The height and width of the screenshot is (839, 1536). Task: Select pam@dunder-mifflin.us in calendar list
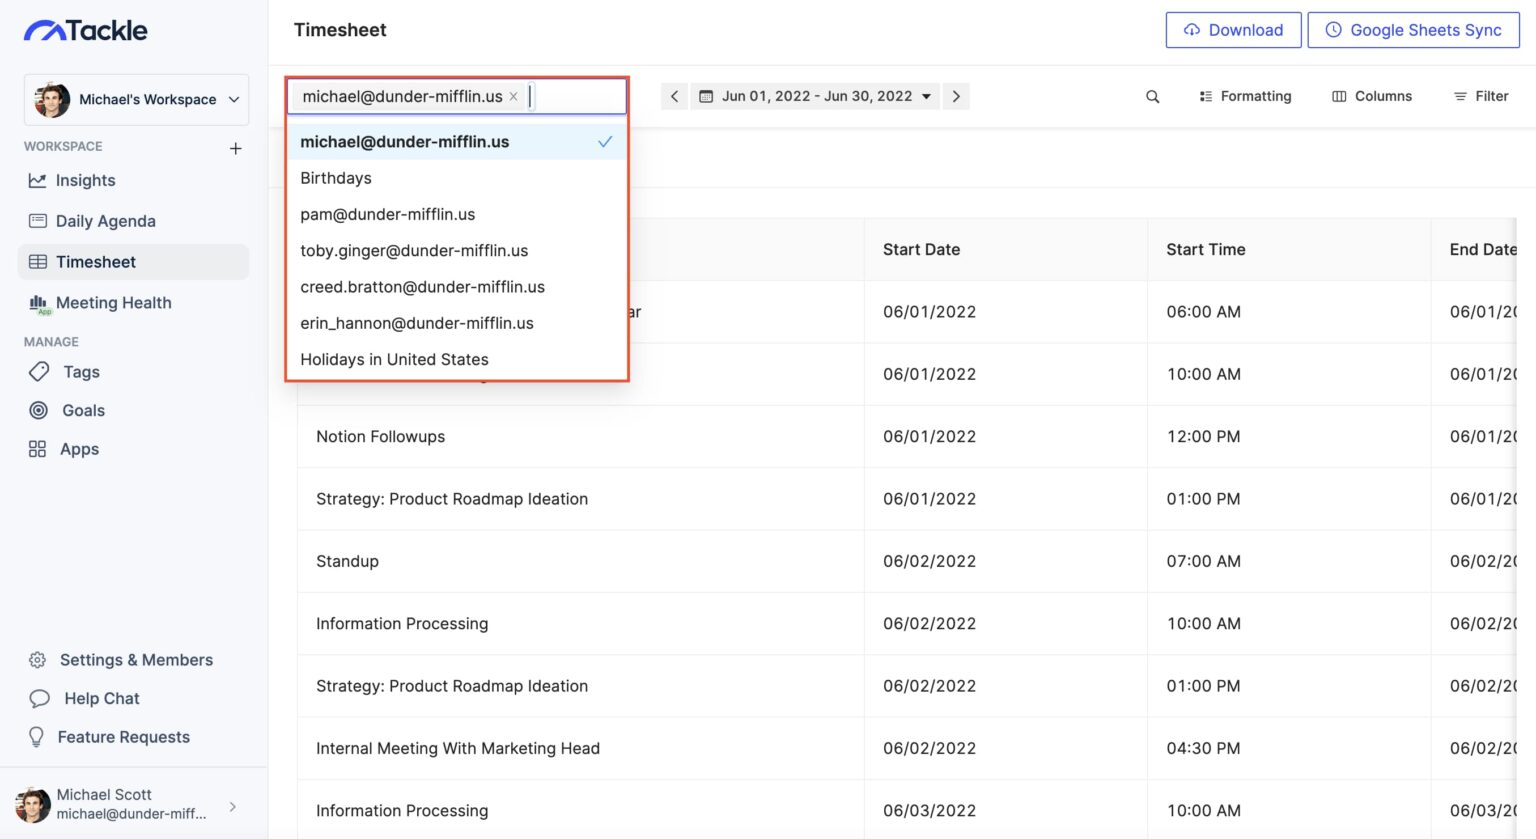457,214
